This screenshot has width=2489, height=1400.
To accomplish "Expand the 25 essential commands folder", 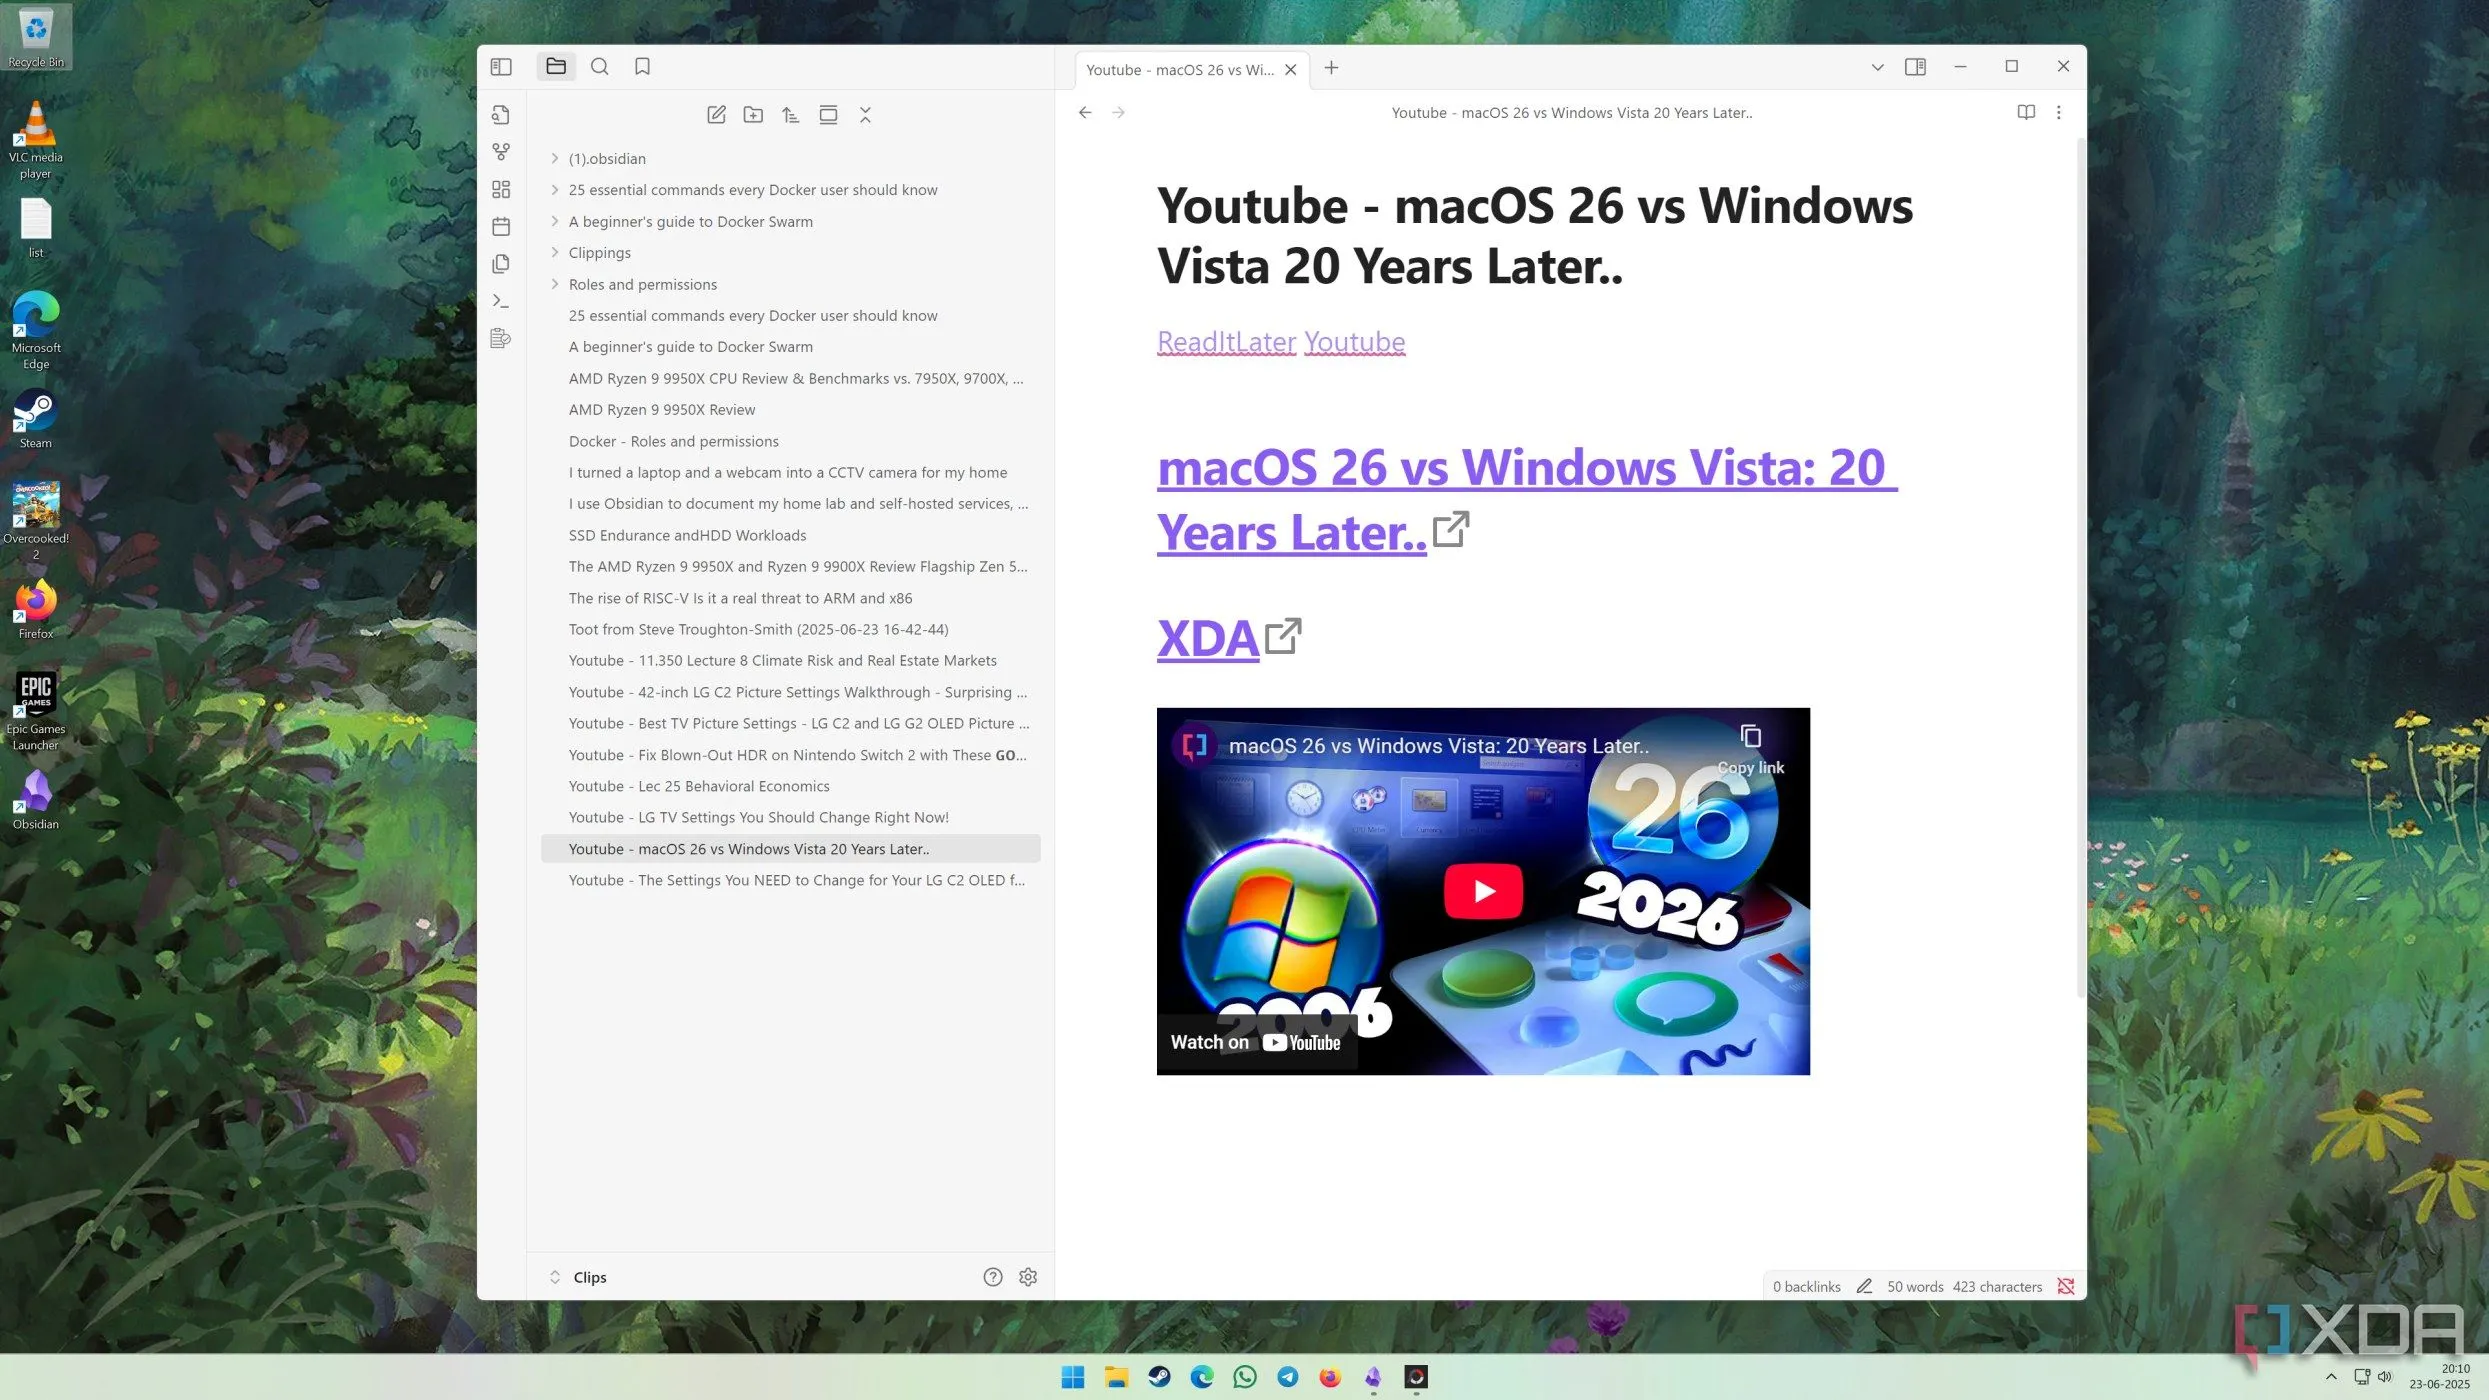I will tap(555, 190).
